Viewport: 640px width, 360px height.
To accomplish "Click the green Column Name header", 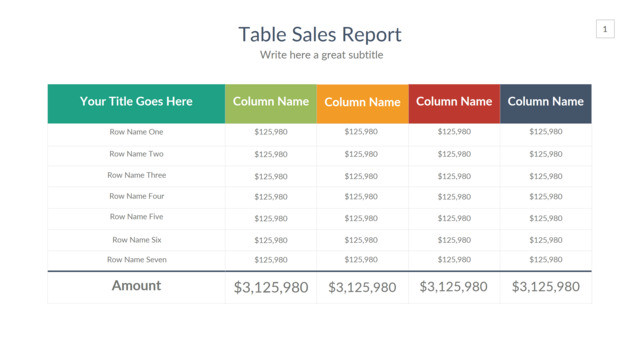I will (271, 104).
